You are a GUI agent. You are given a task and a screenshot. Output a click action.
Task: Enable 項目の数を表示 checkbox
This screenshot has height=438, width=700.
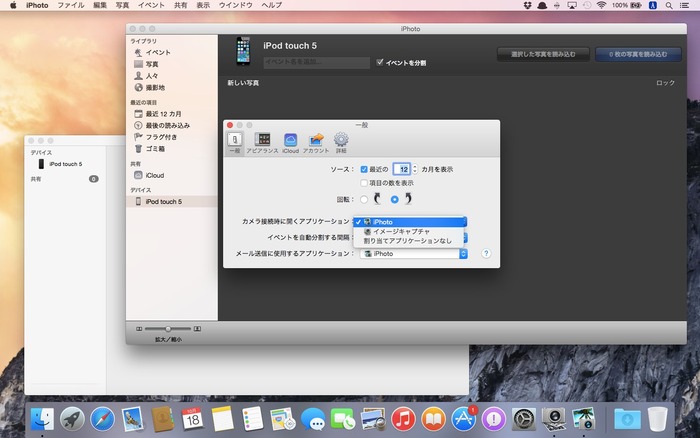coord(364,183)
